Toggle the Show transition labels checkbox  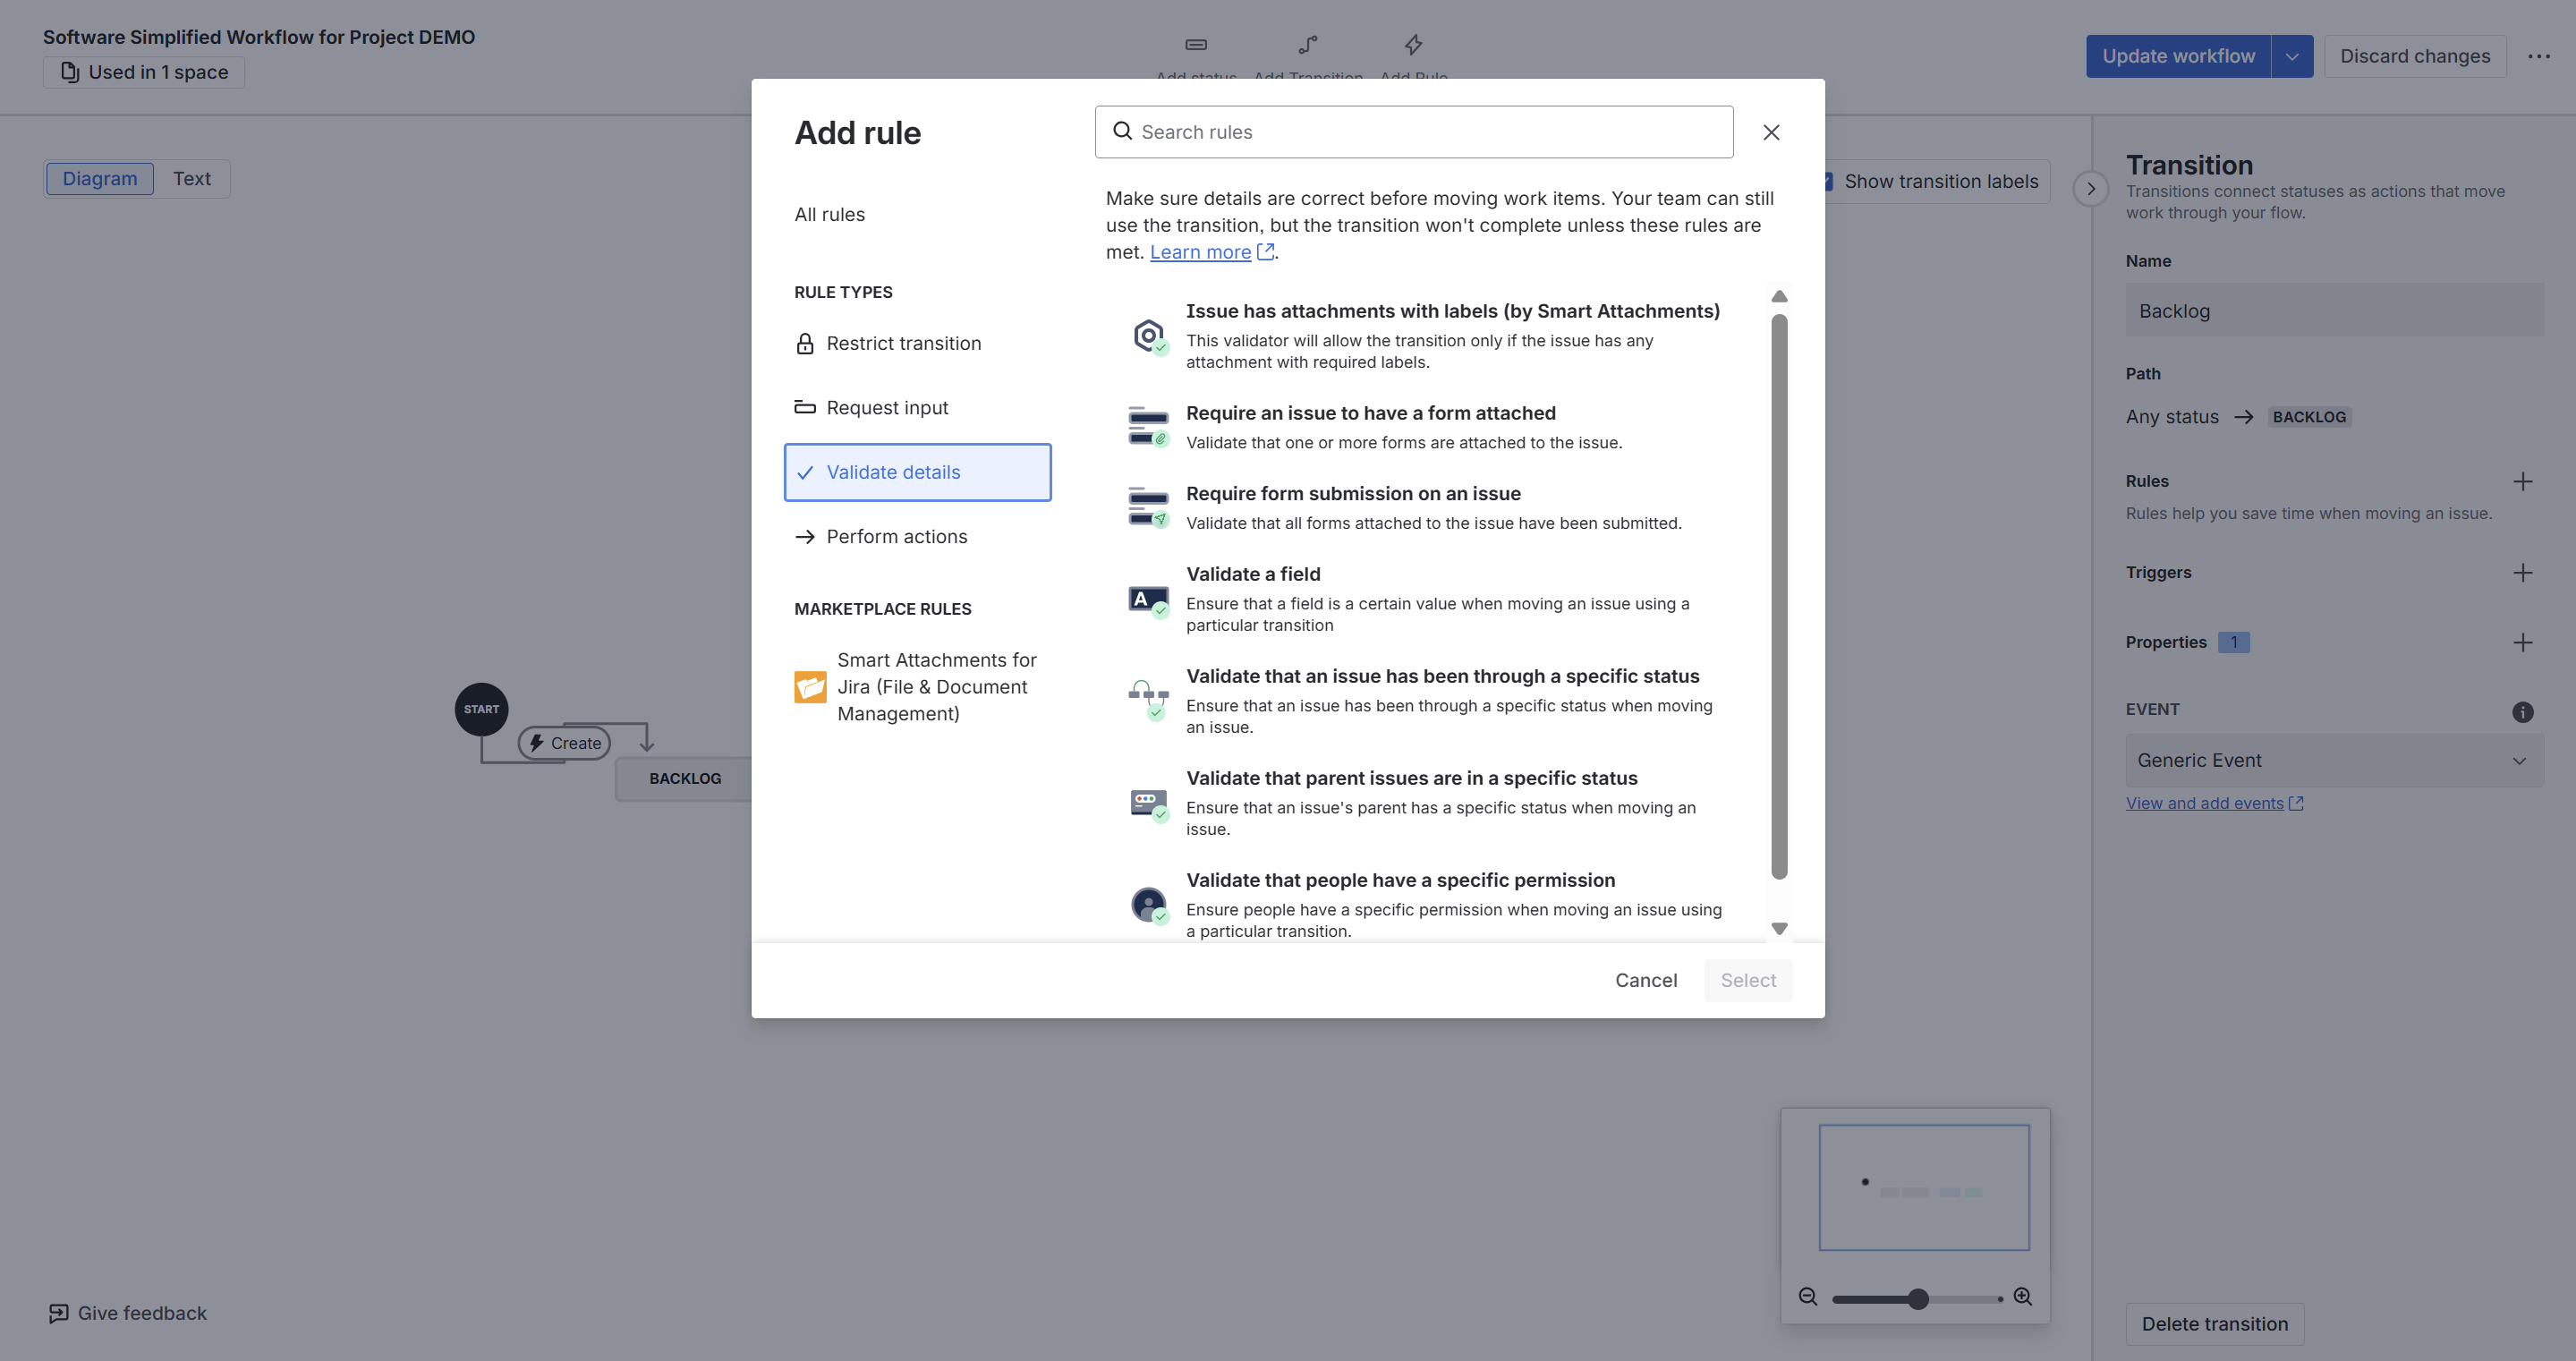[1828, 182]
